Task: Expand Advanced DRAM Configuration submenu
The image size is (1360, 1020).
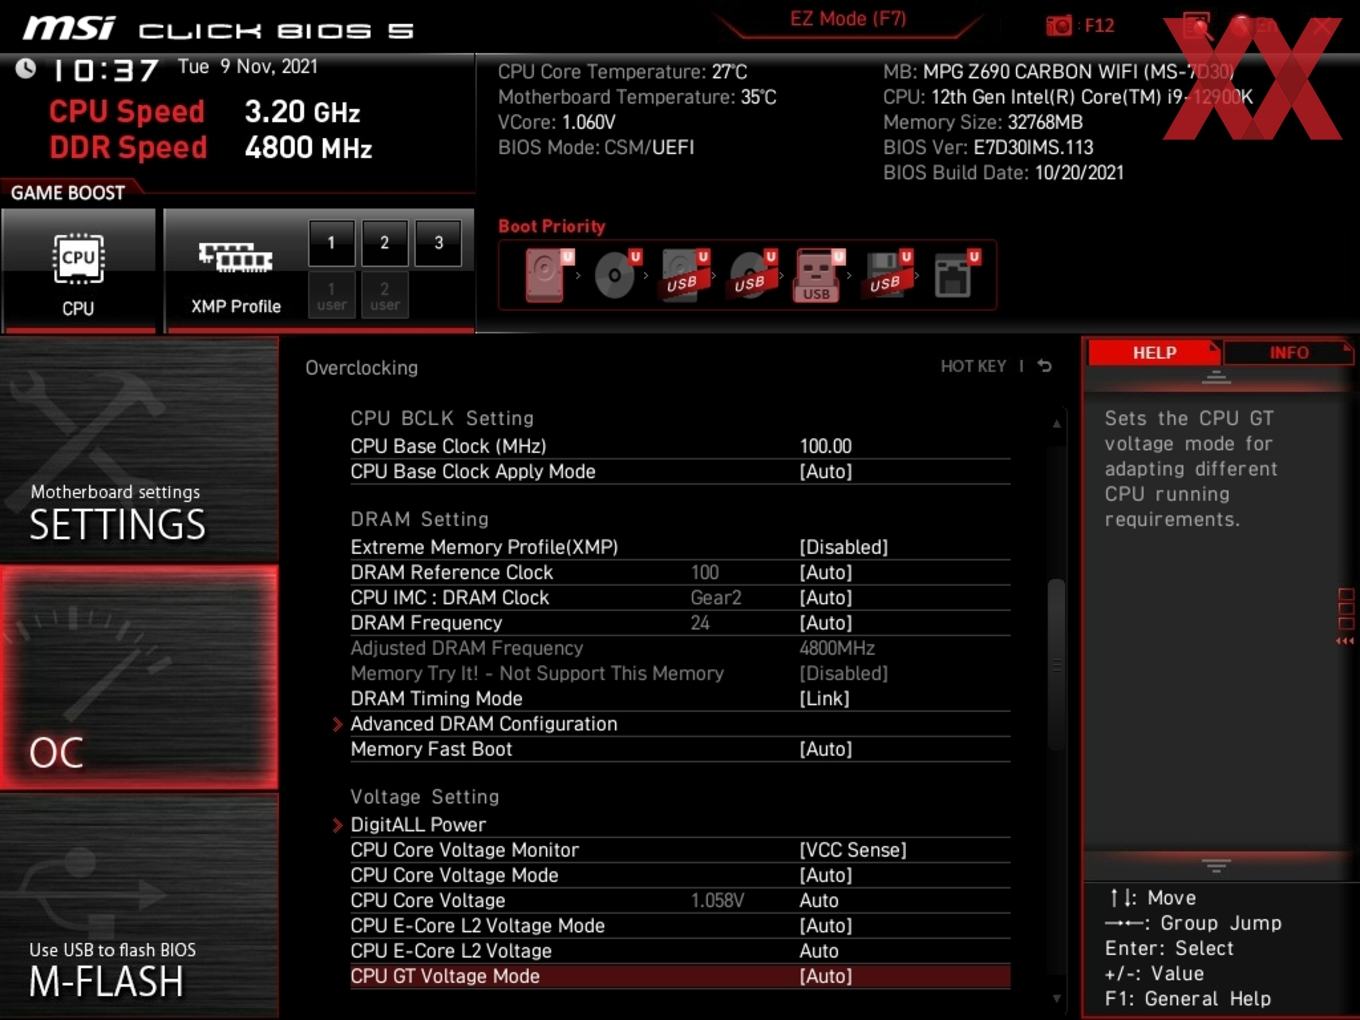Action: [x=483, y=724]
